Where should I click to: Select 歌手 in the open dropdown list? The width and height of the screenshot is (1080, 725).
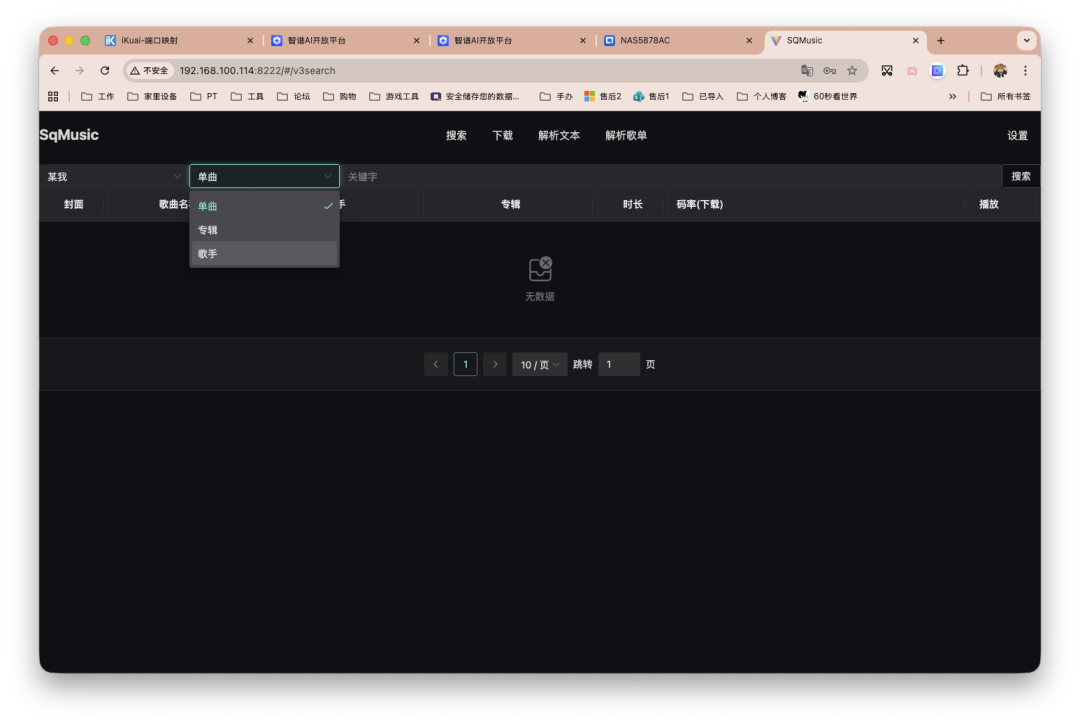coord(207,253)
